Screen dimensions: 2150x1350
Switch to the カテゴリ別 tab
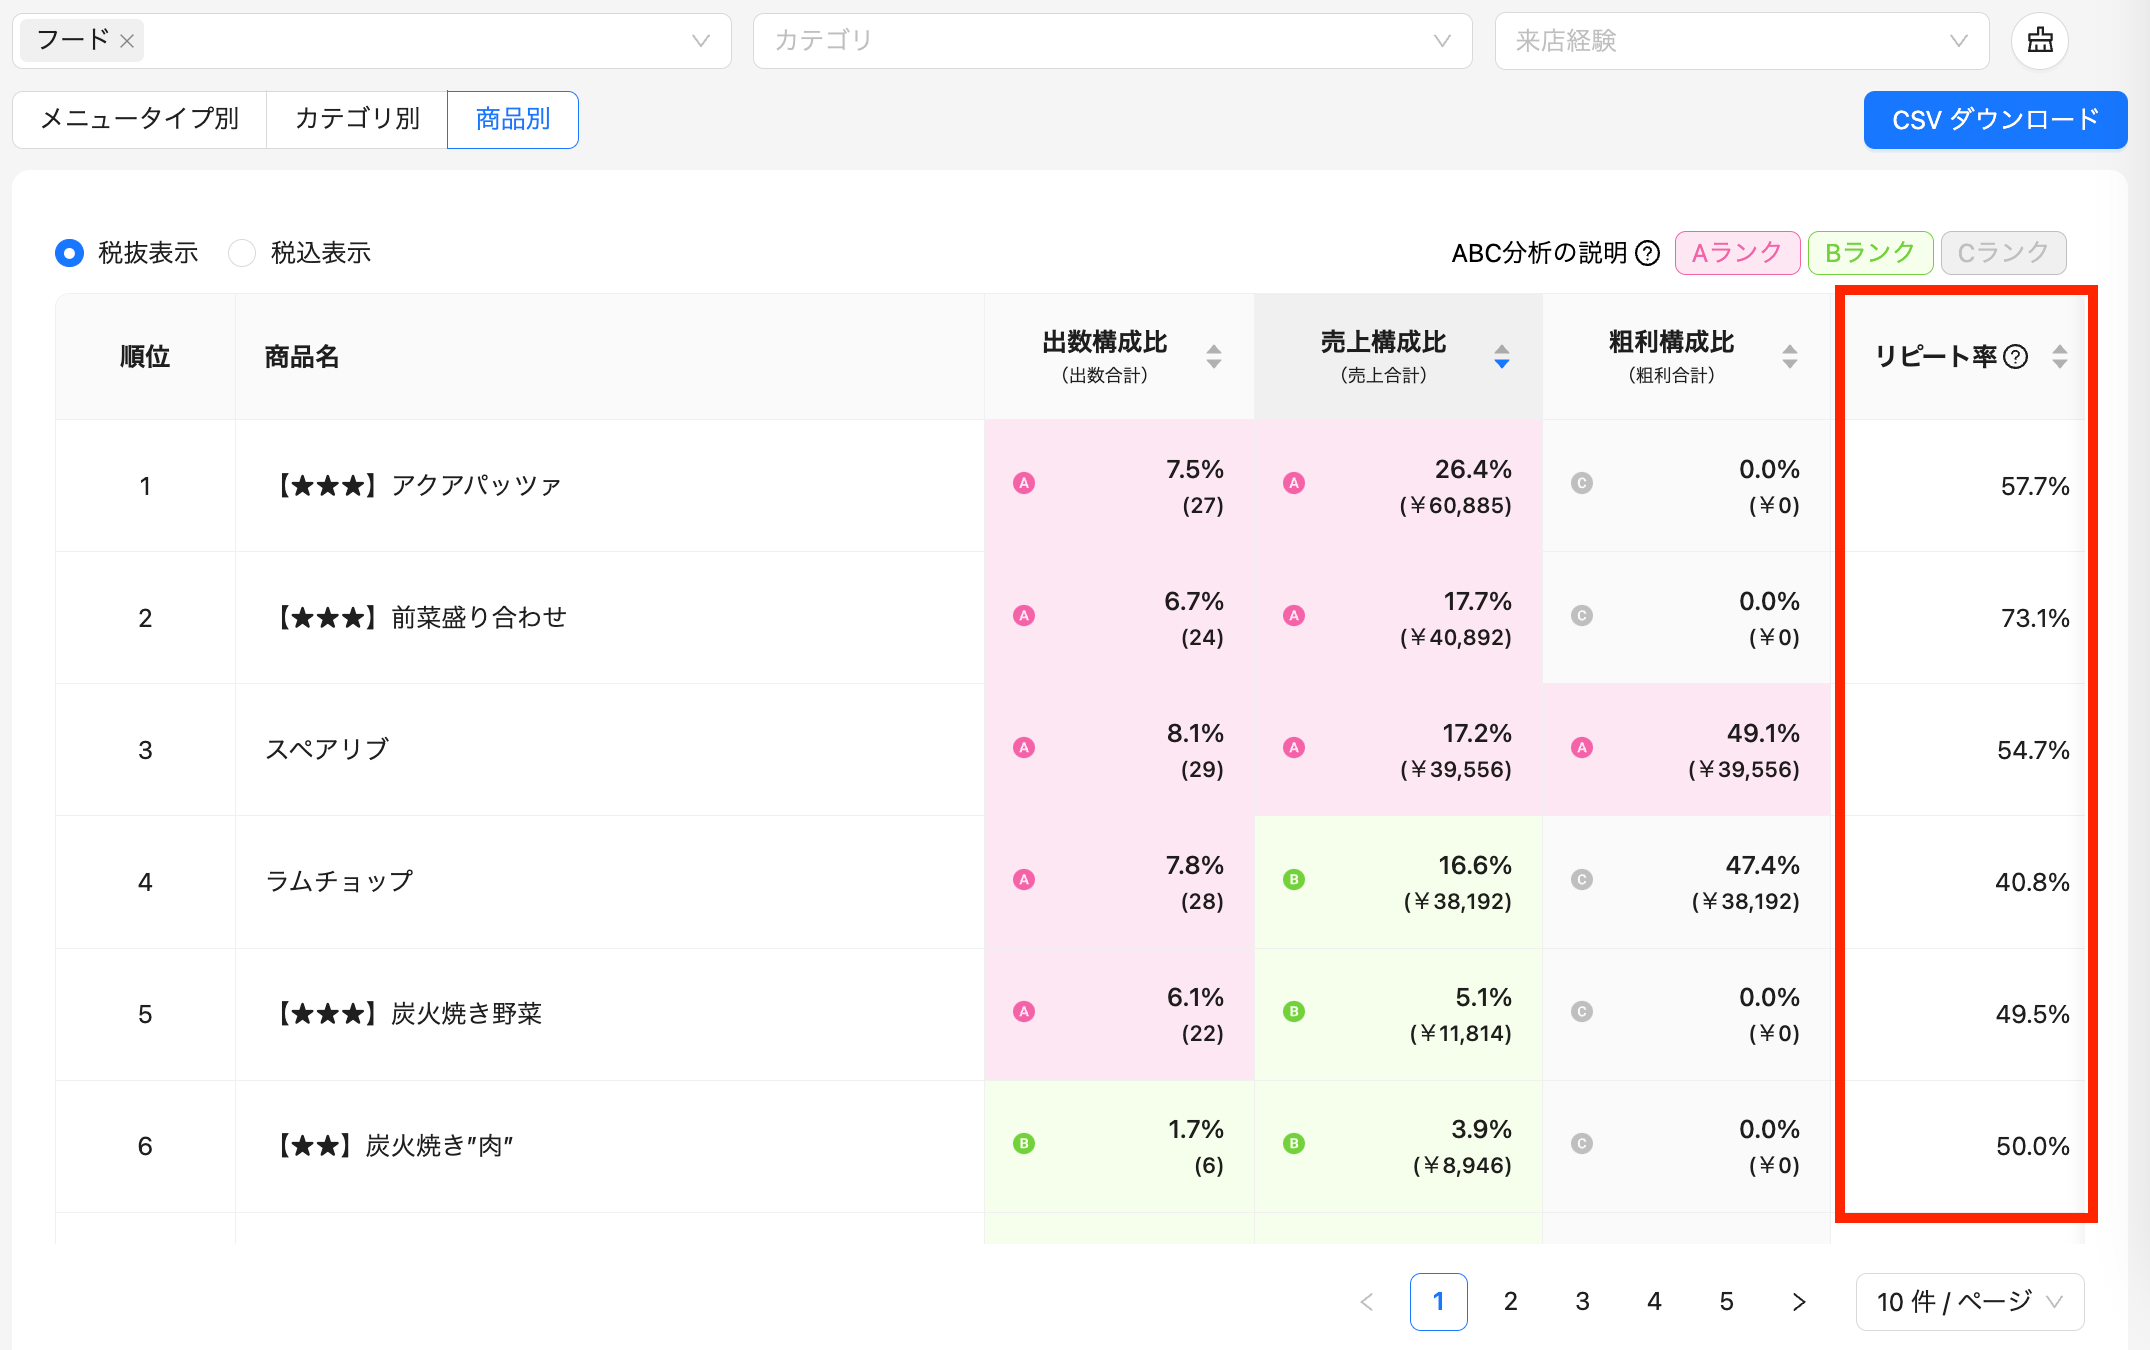tap(356, 119)
